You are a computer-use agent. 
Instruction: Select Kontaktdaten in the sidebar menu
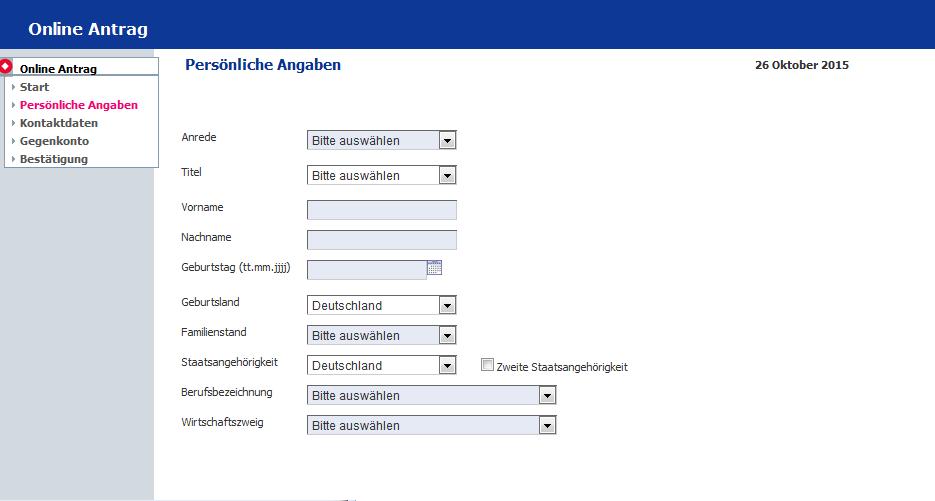point(58,123)
